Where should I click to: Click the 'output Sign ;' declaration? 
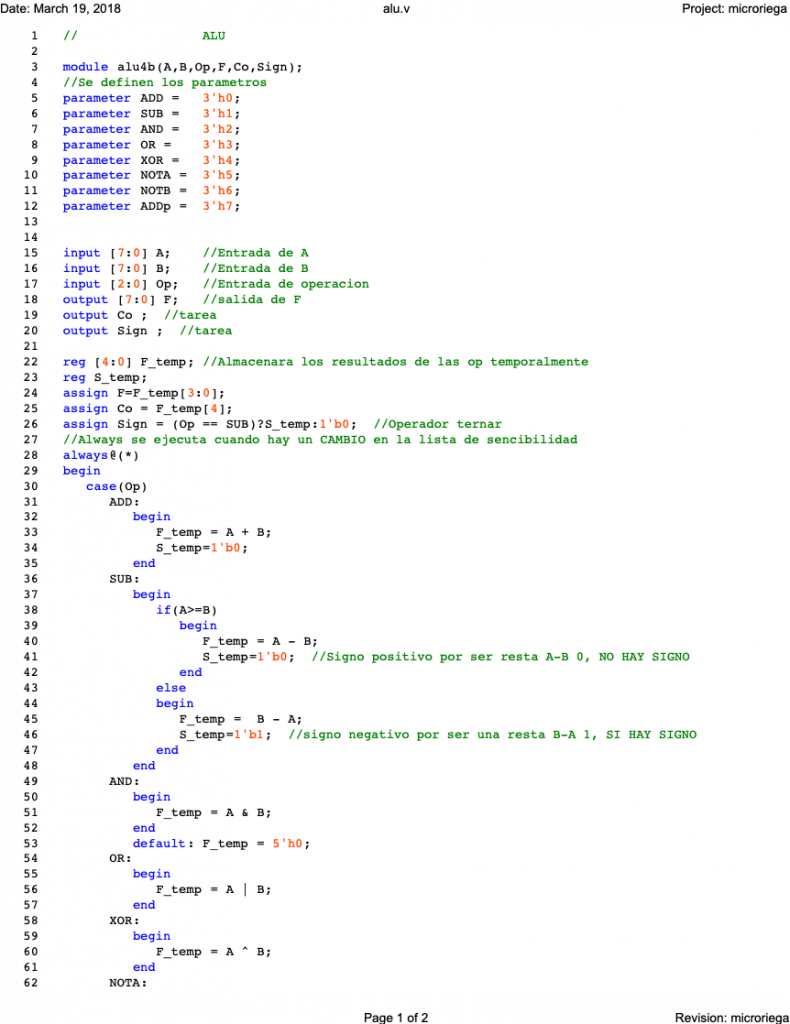click(112, 331)
